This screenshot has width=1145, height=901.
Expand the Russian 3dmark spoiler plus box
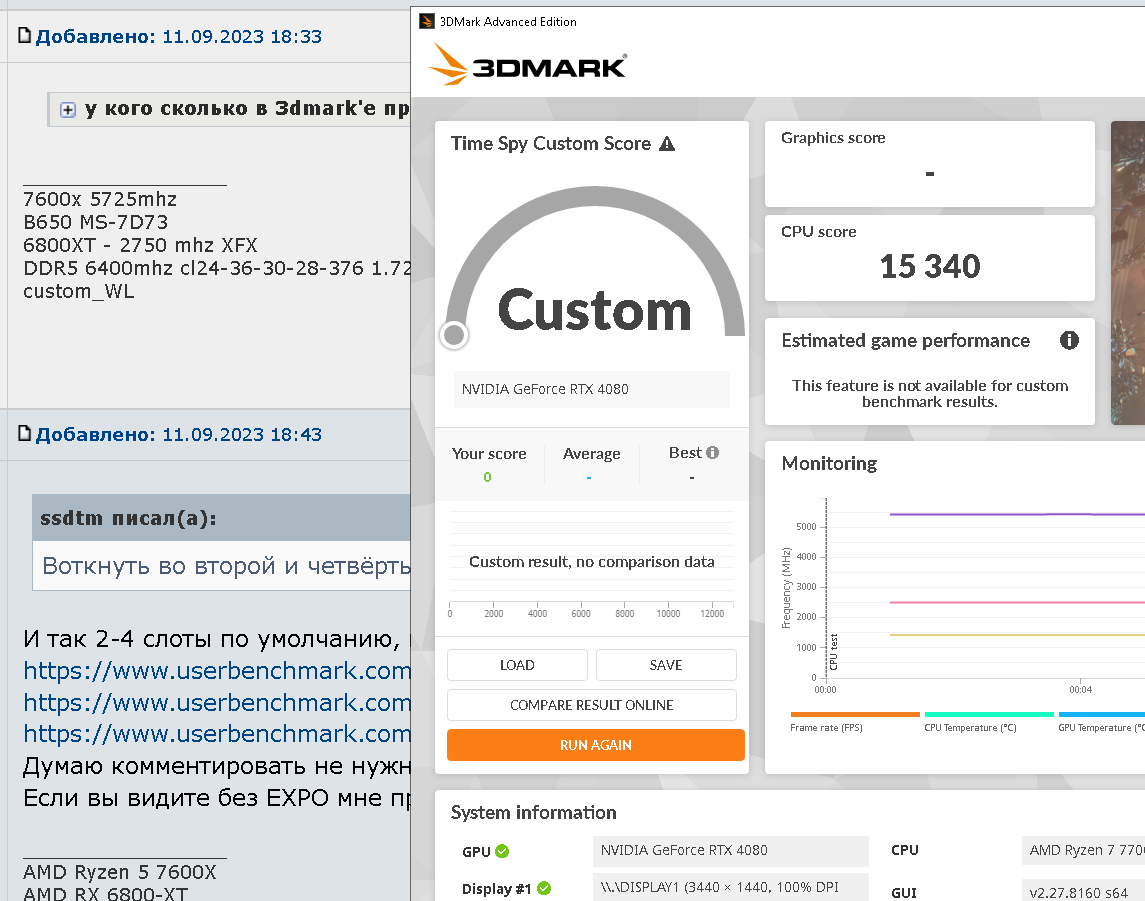coord(68,110)
